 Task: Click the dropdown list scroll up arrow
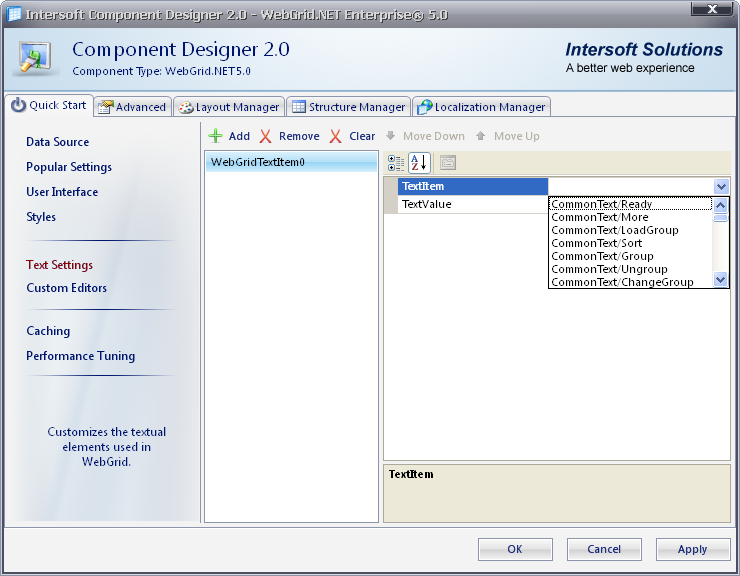click(721, 205)
